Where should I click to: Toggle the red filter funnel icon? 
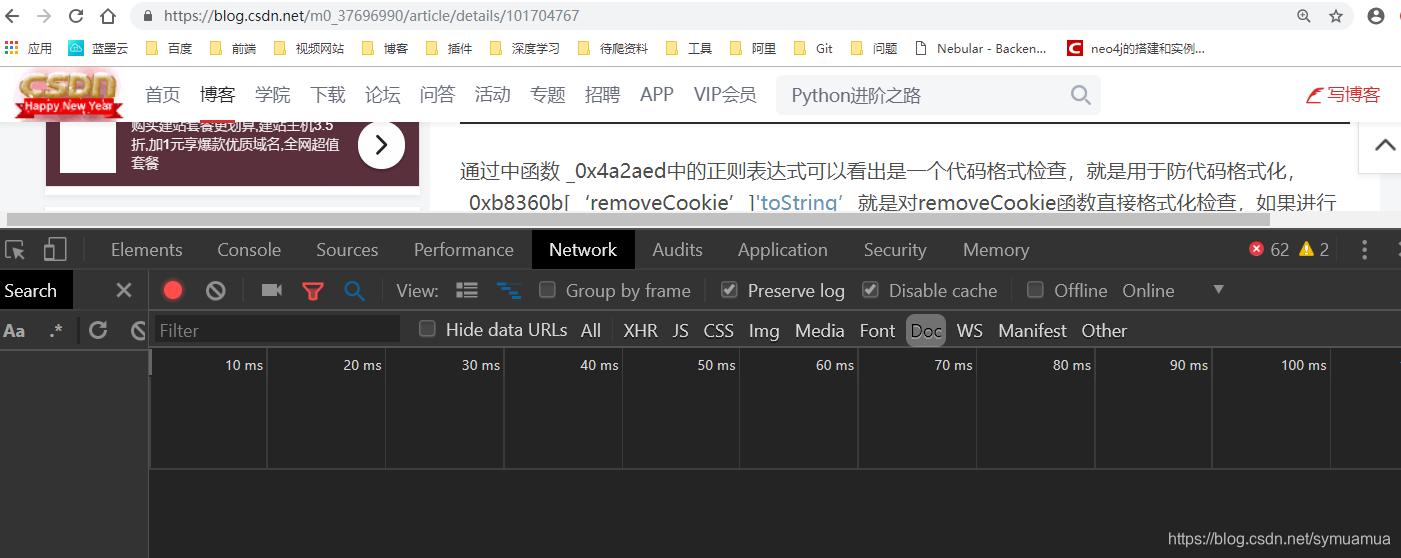click(313, 290)
